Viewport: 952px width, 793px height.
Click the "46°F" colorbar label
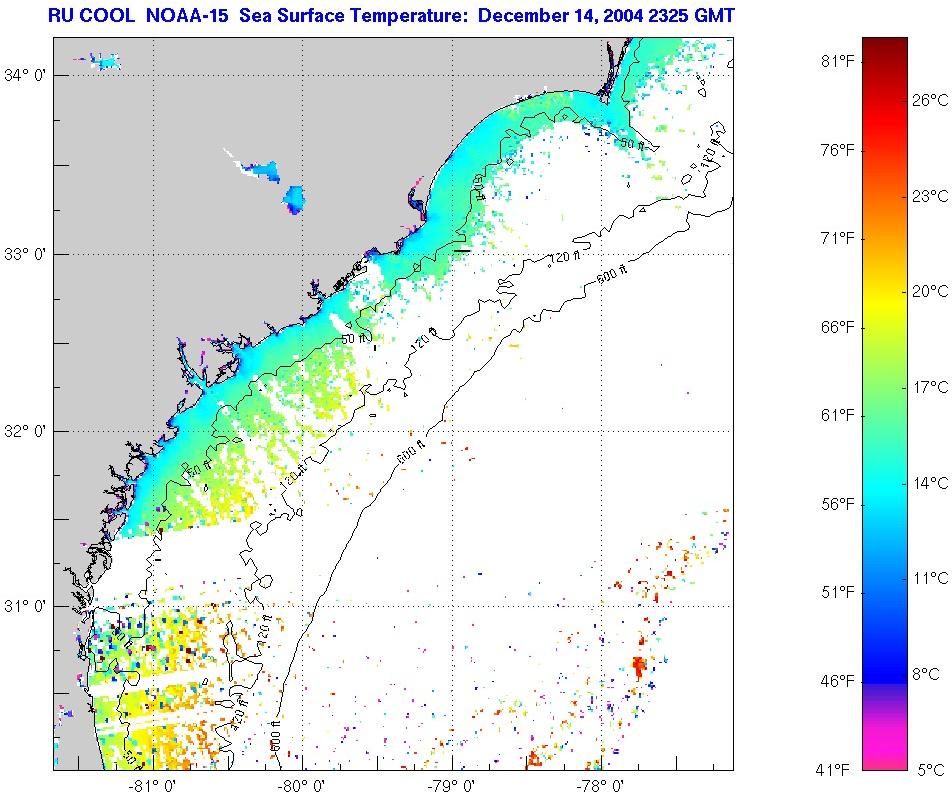tap(838, 681)
